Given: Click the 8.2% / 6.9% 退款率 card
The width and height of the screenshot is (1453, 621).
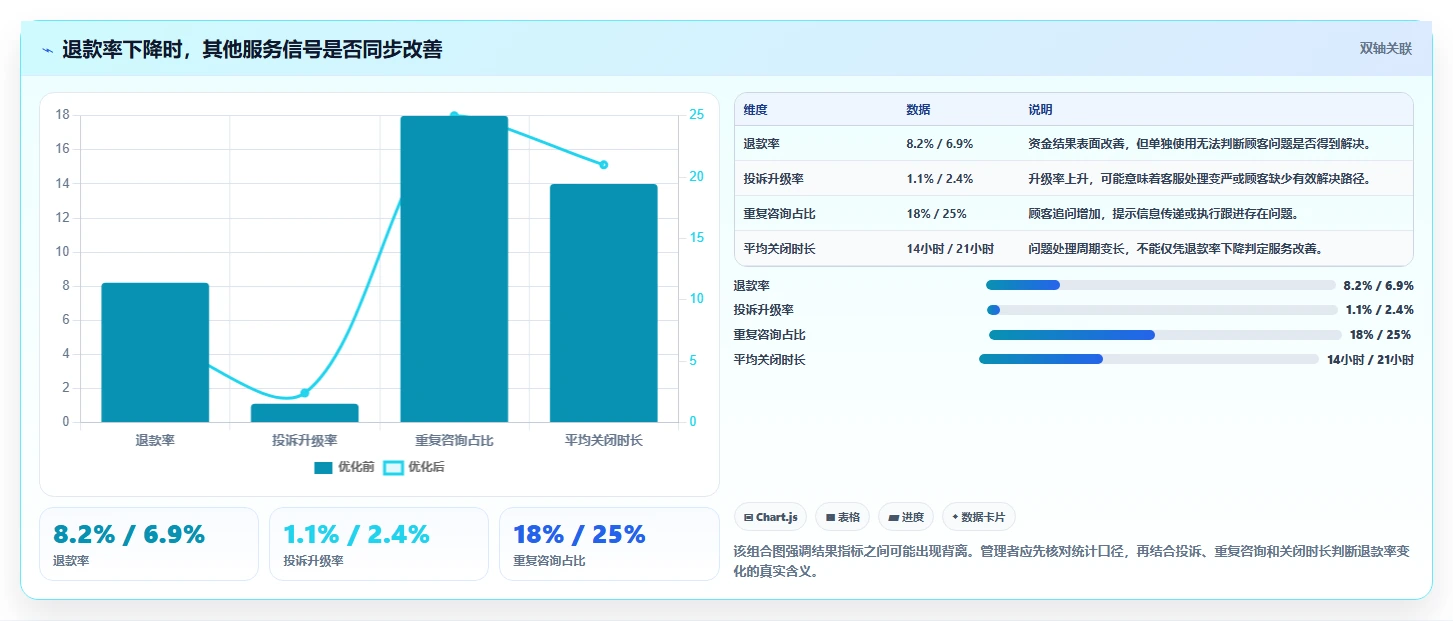Looking at the screenshot, I should click(149, 544).
